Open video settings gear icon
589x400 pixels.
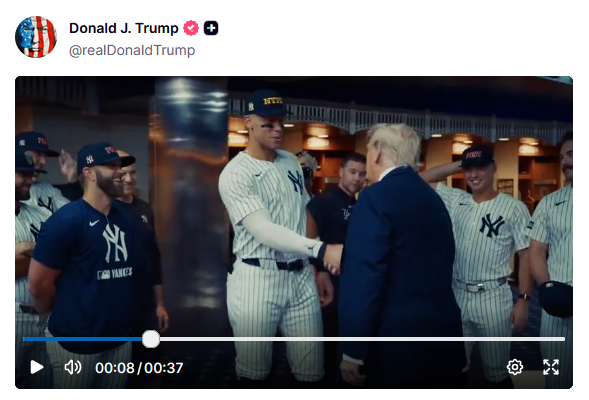click(515, 367)
